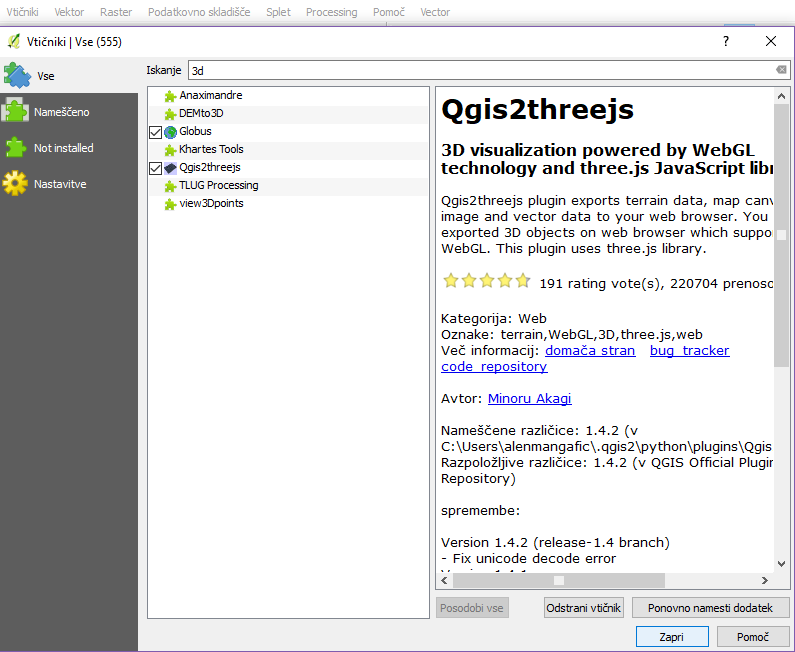The image size is (795, 652).
Task: Select the DEMto3D plugin row
Action: pos(288,114)
